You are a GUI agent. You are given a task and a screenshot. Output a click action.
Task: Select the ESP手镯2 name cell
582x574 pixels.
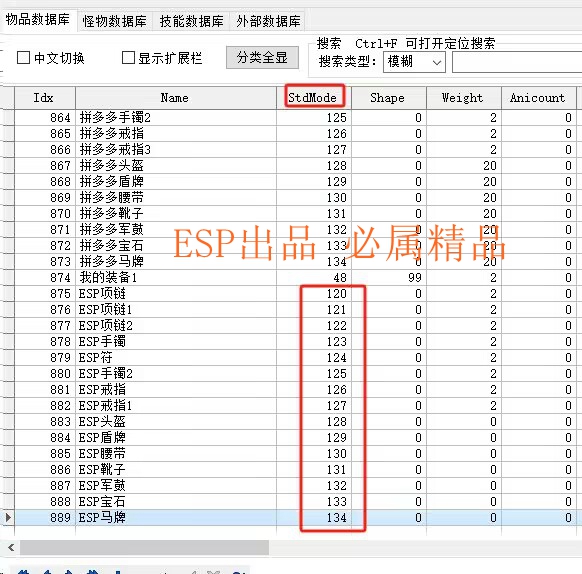(x=176, y=374)
